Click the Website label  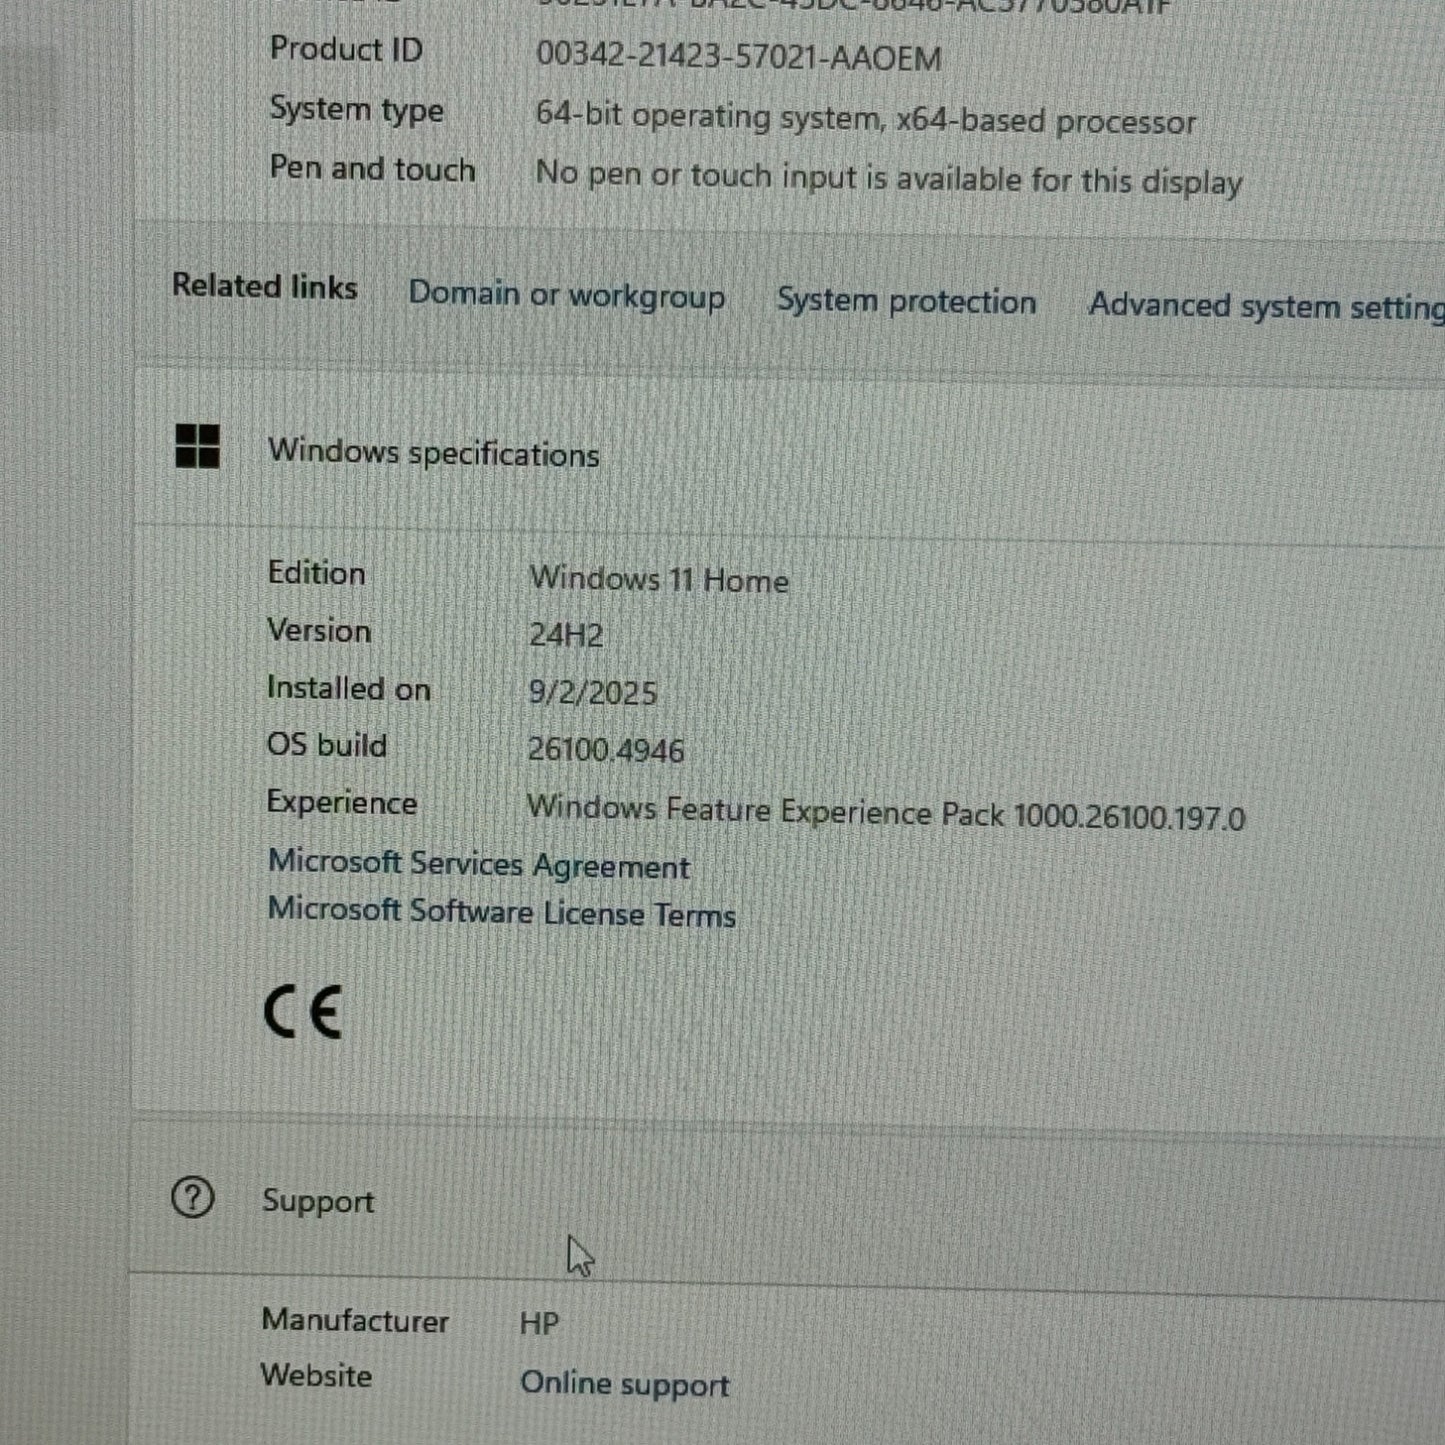click(316, 1375)
